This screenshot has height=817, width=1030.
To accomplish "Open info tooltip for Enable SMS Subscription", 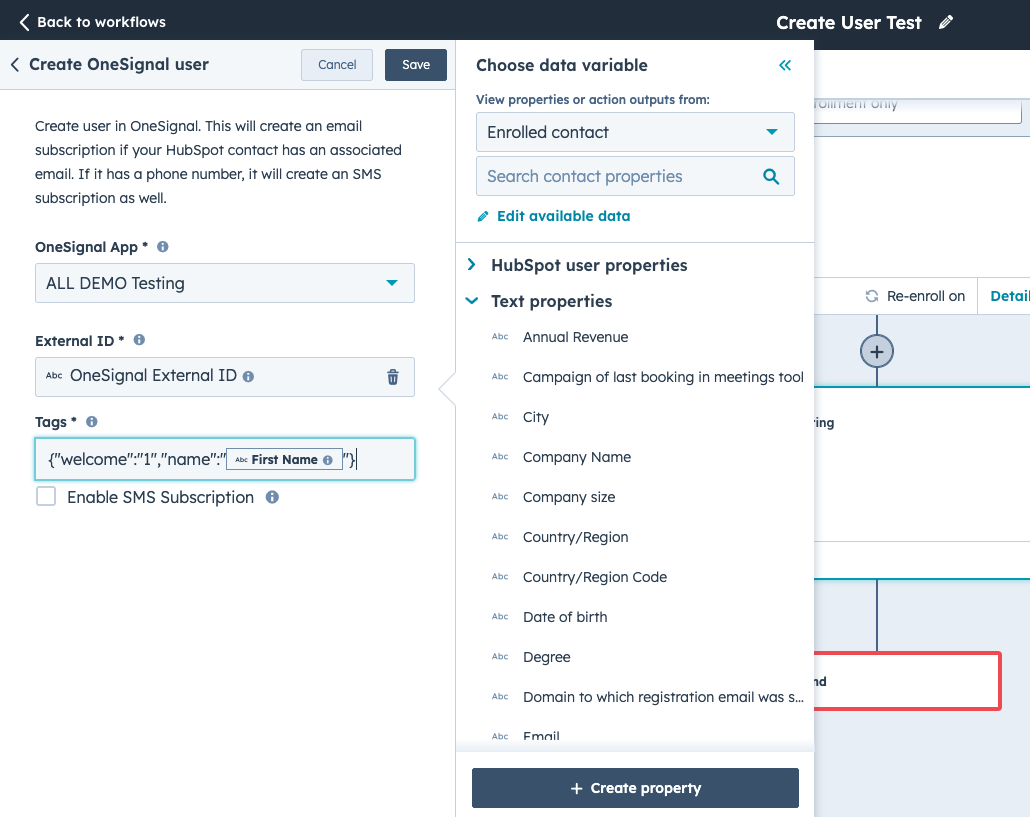I will pos(272,497).
